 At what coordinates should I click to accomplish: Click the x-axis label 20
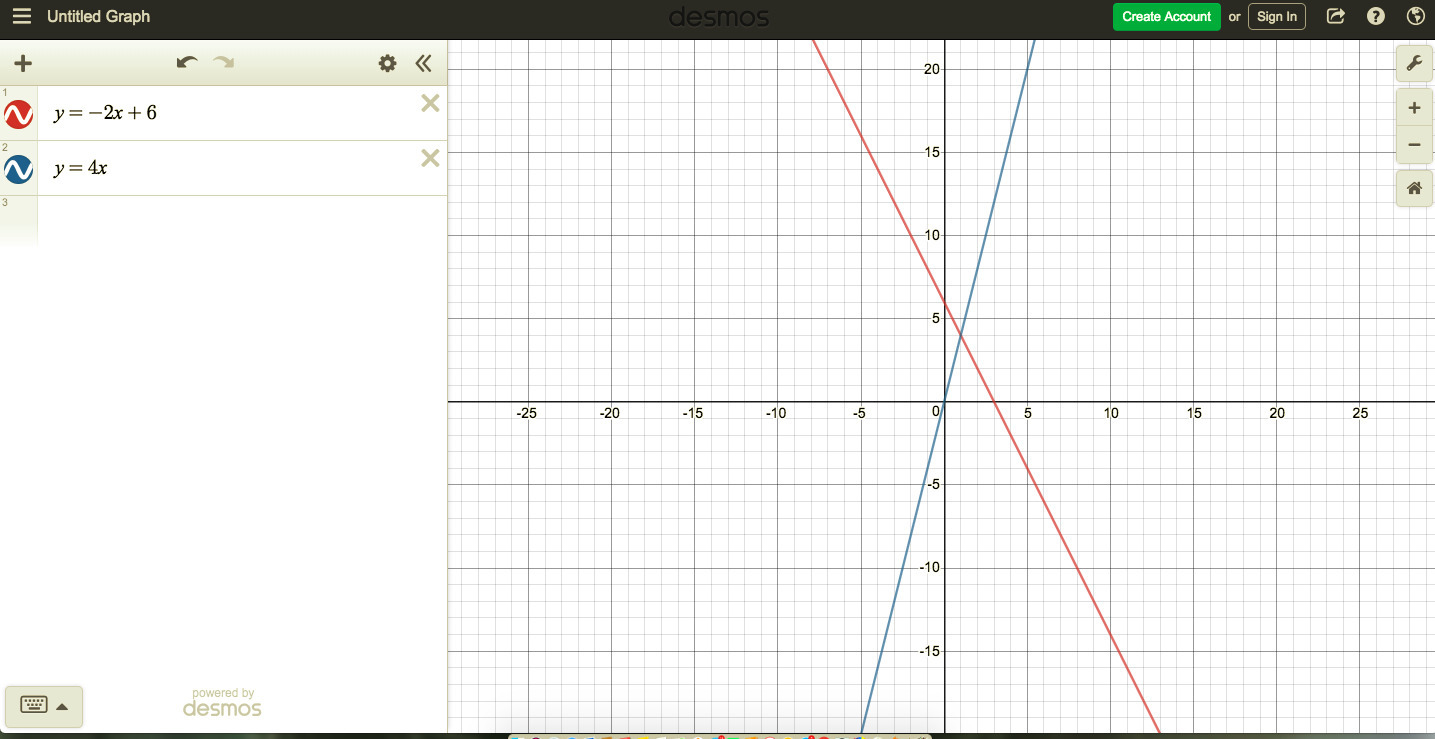tap(1277, 413)
